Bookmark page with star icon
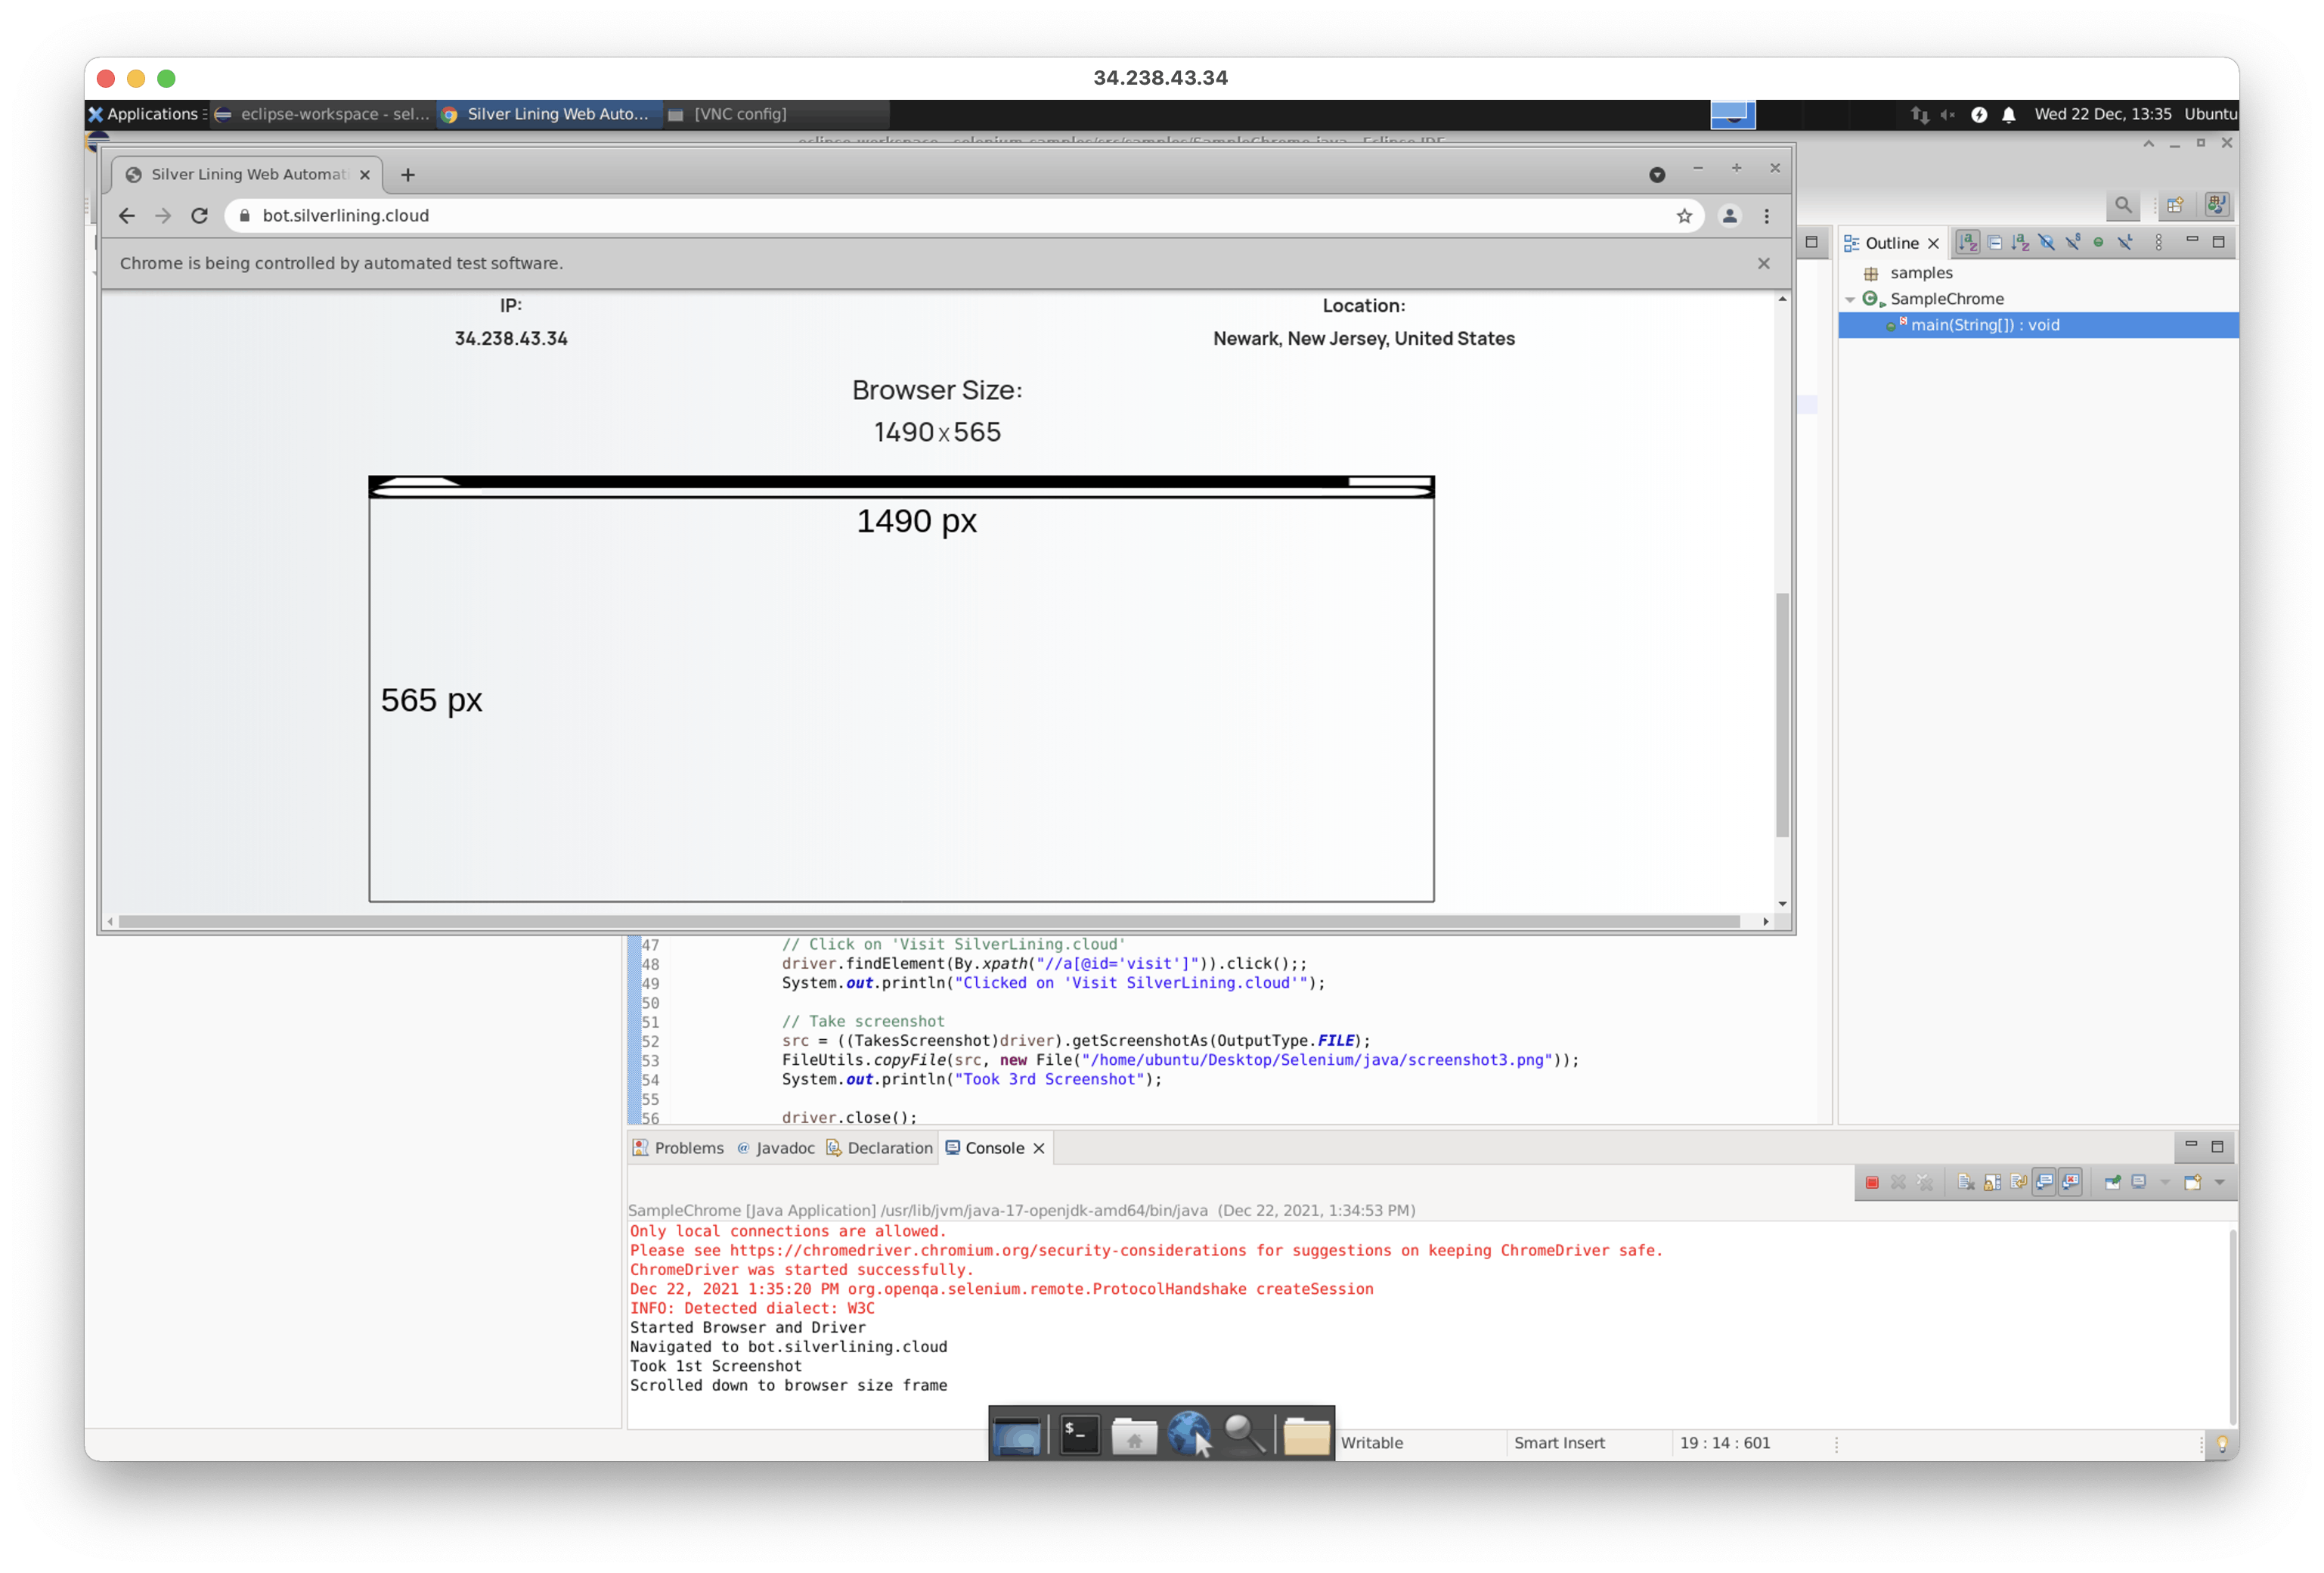Image resolution: width=2324 pixels, height=1573 pixels. click(x=1684, y=216)
